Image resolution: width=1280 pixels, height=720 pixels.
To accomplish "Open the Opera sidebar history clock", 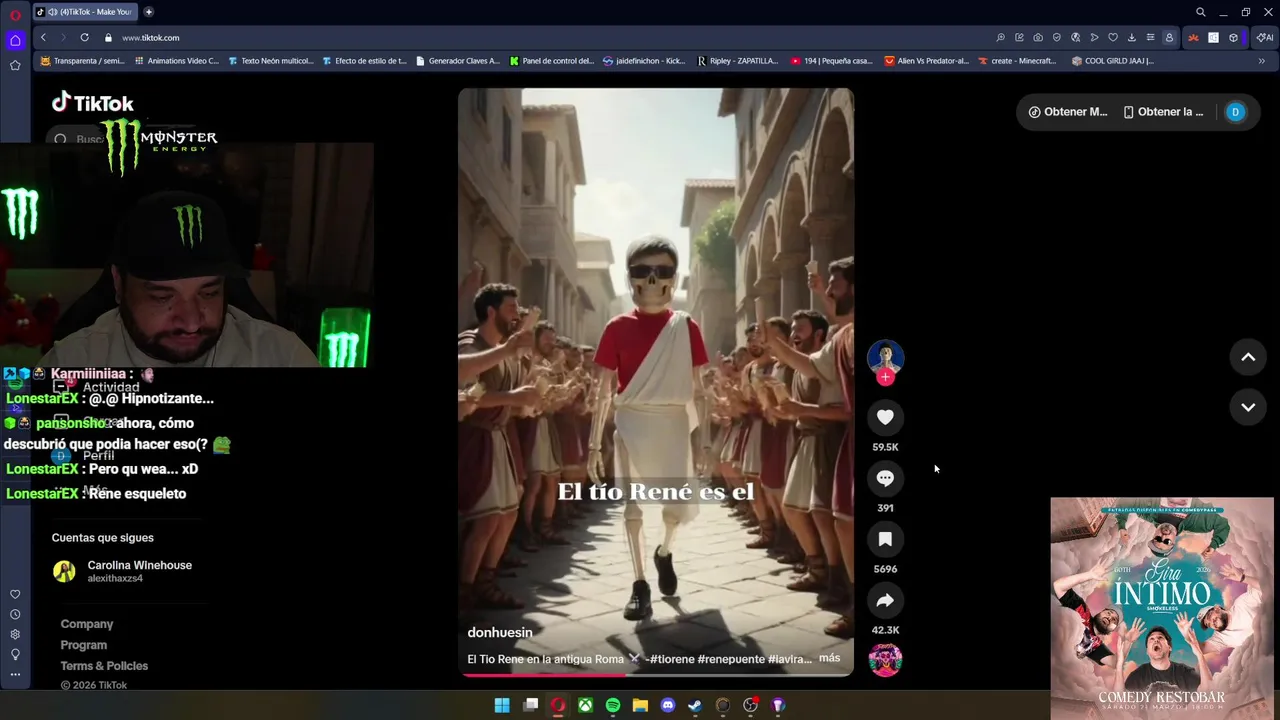I will point(15,614).
